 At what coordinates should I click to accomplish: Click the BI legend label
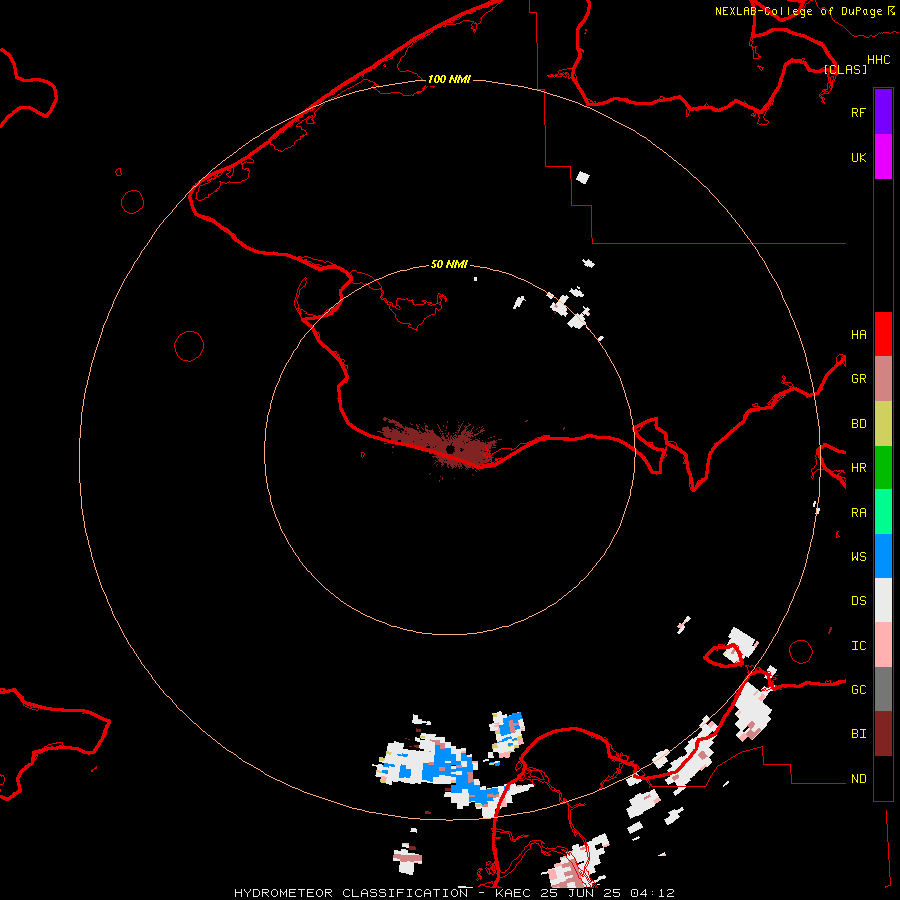click(x=858, y=734)
